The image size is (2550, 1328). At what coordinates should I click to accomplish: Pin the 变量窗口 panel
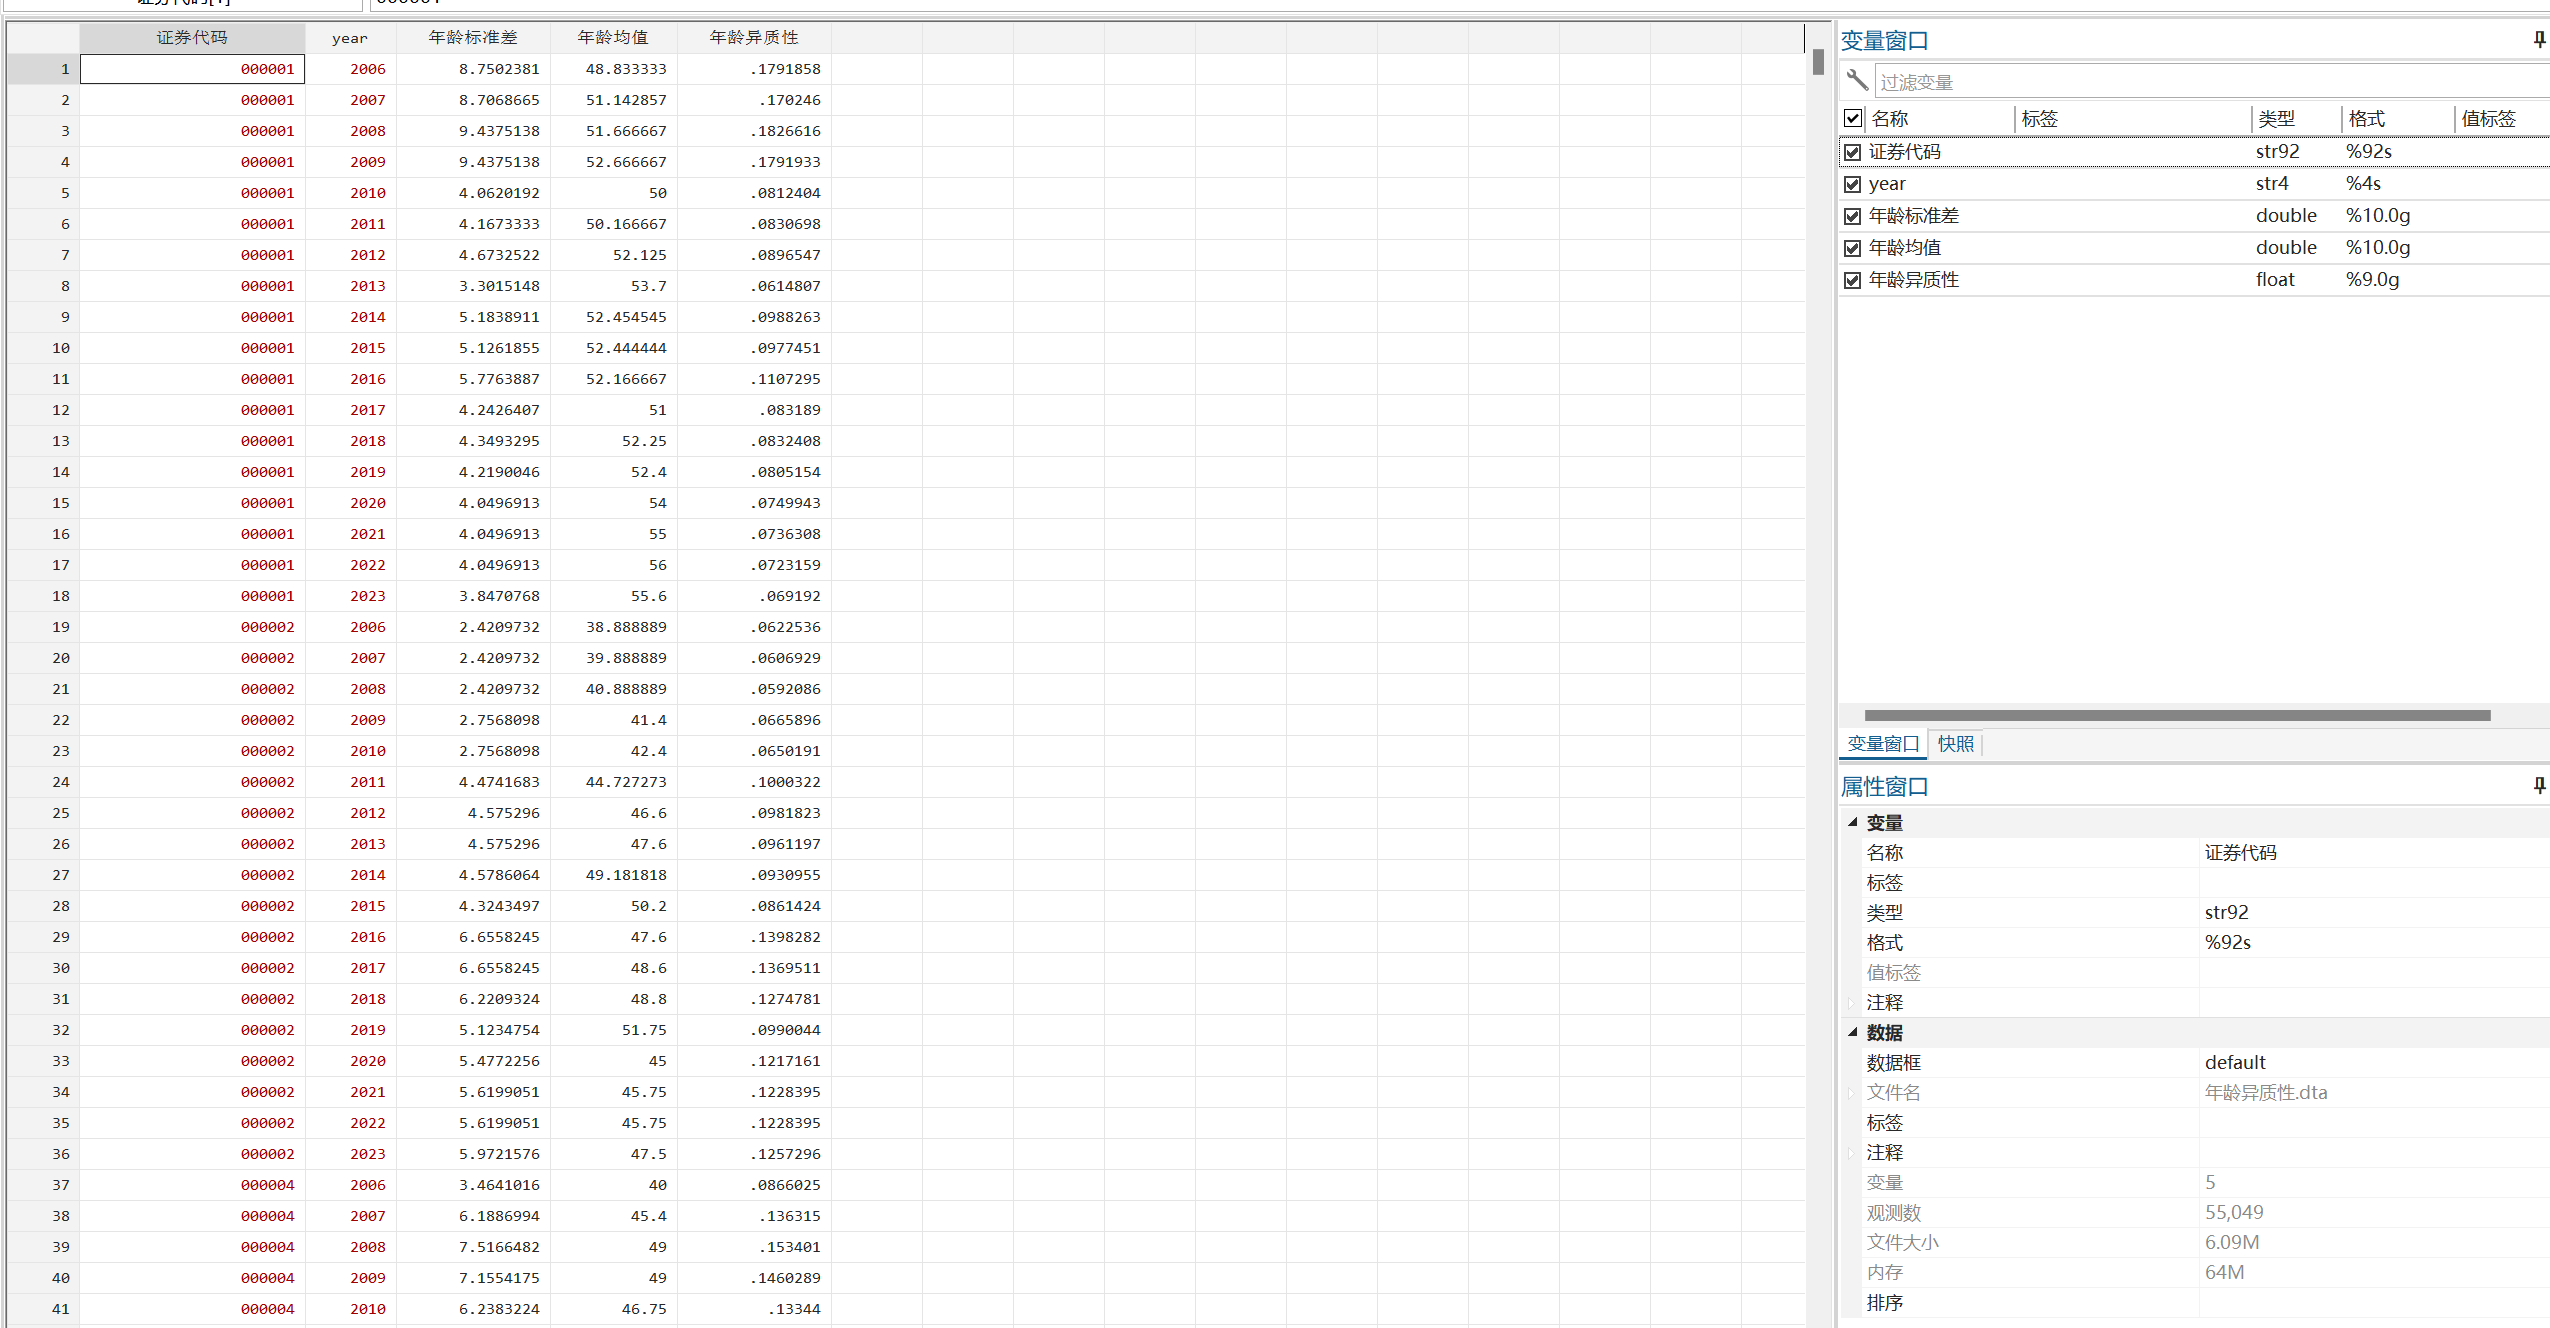tap(2538, 40)
